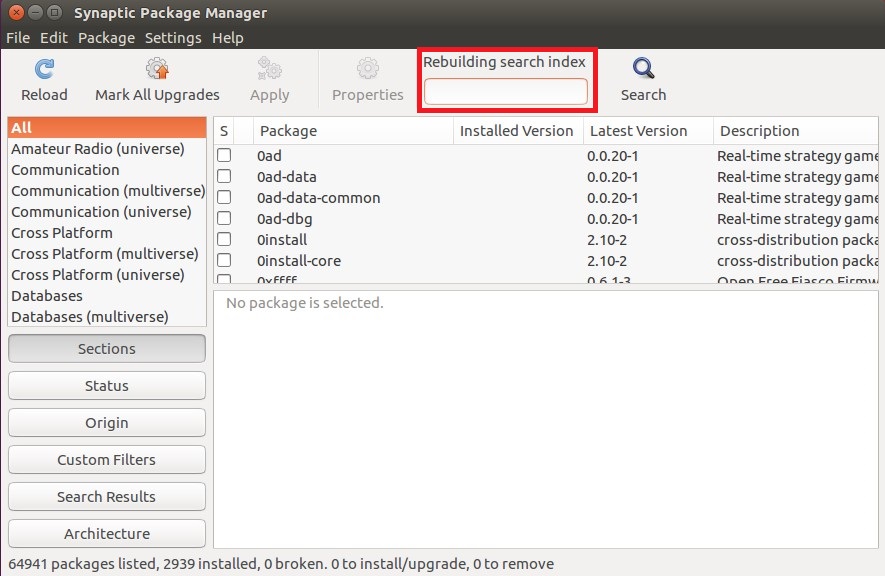The height and width of the screenshot is (576, 885).
Task: Sort by Package column header
Action: pyautogui.click(x=353, y=131)
